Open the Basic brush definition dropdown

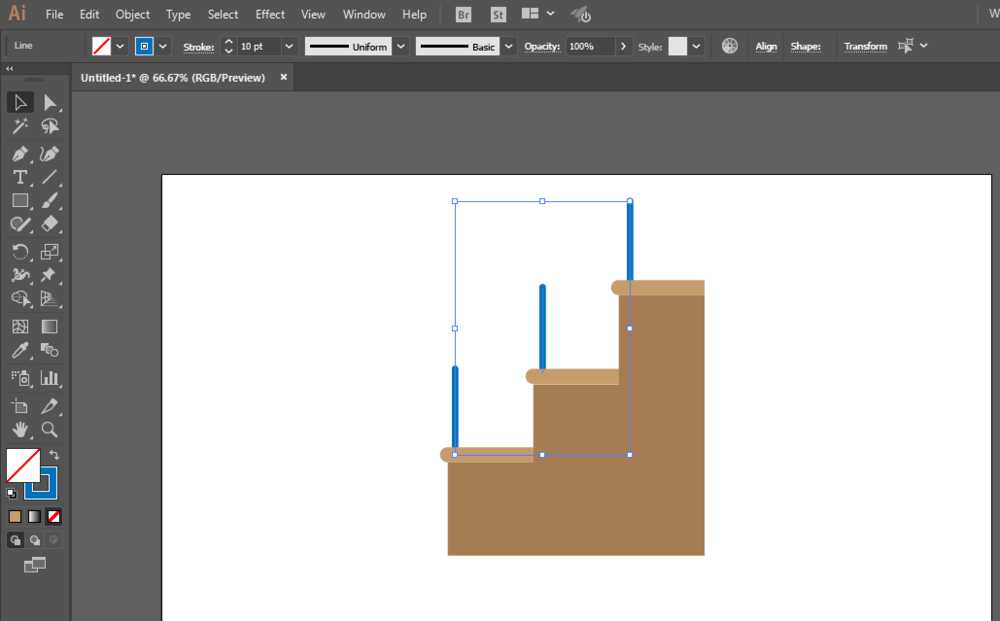pyautogui.click(x=508, y=46)
